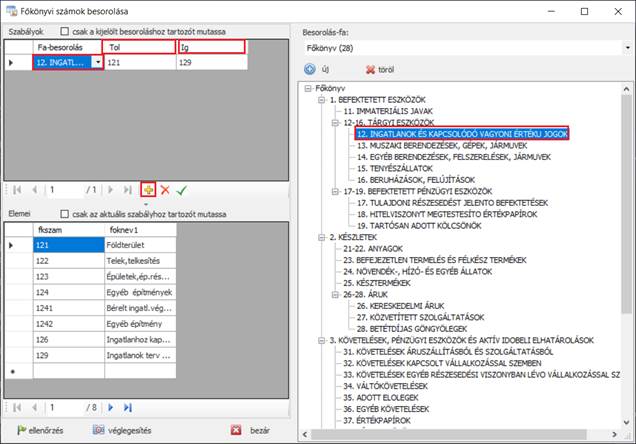Select 14. EGYÉB BERENDEZÉSEK tree item
The image size is (636, 444).
coord(453,157)
